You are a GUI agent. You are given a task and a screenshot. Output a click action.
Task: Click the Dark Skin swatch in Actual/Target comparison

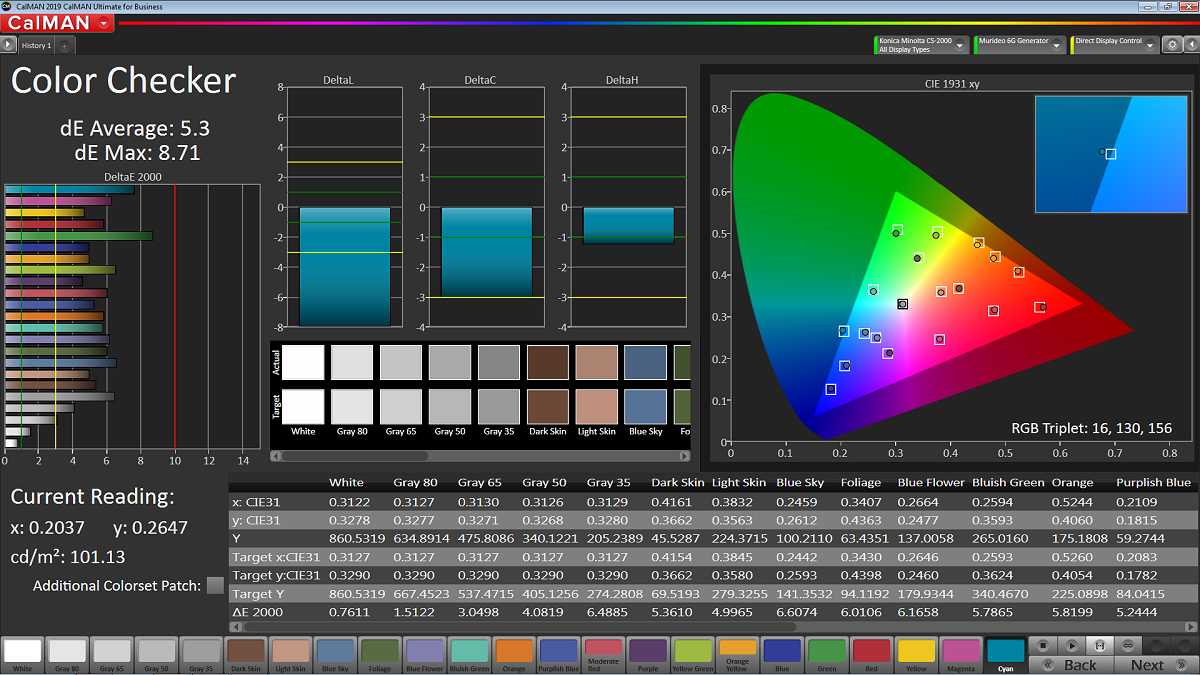[x=548, y=385]
